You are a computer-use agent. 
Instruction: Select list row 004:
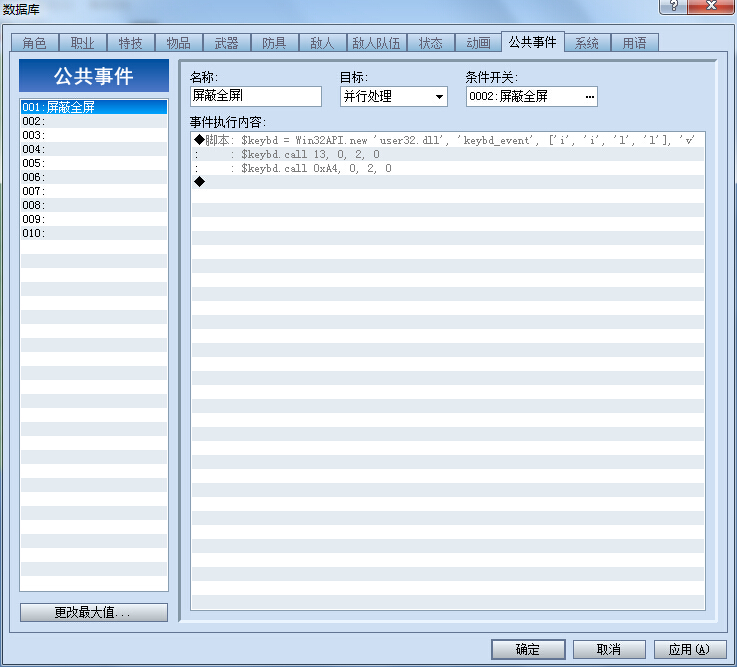94,149
